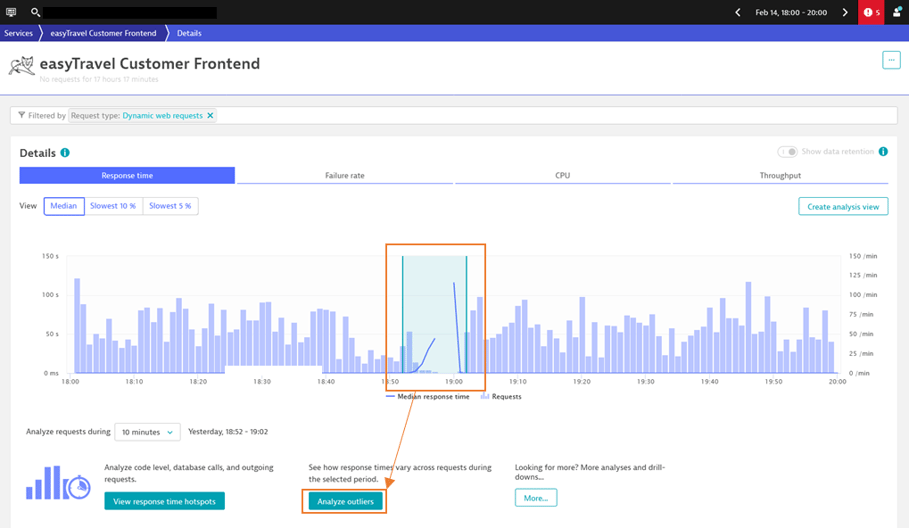Viewport: 909px width, 528px height.
Task: Switch to the Response time tab
Action: [127, 175]
